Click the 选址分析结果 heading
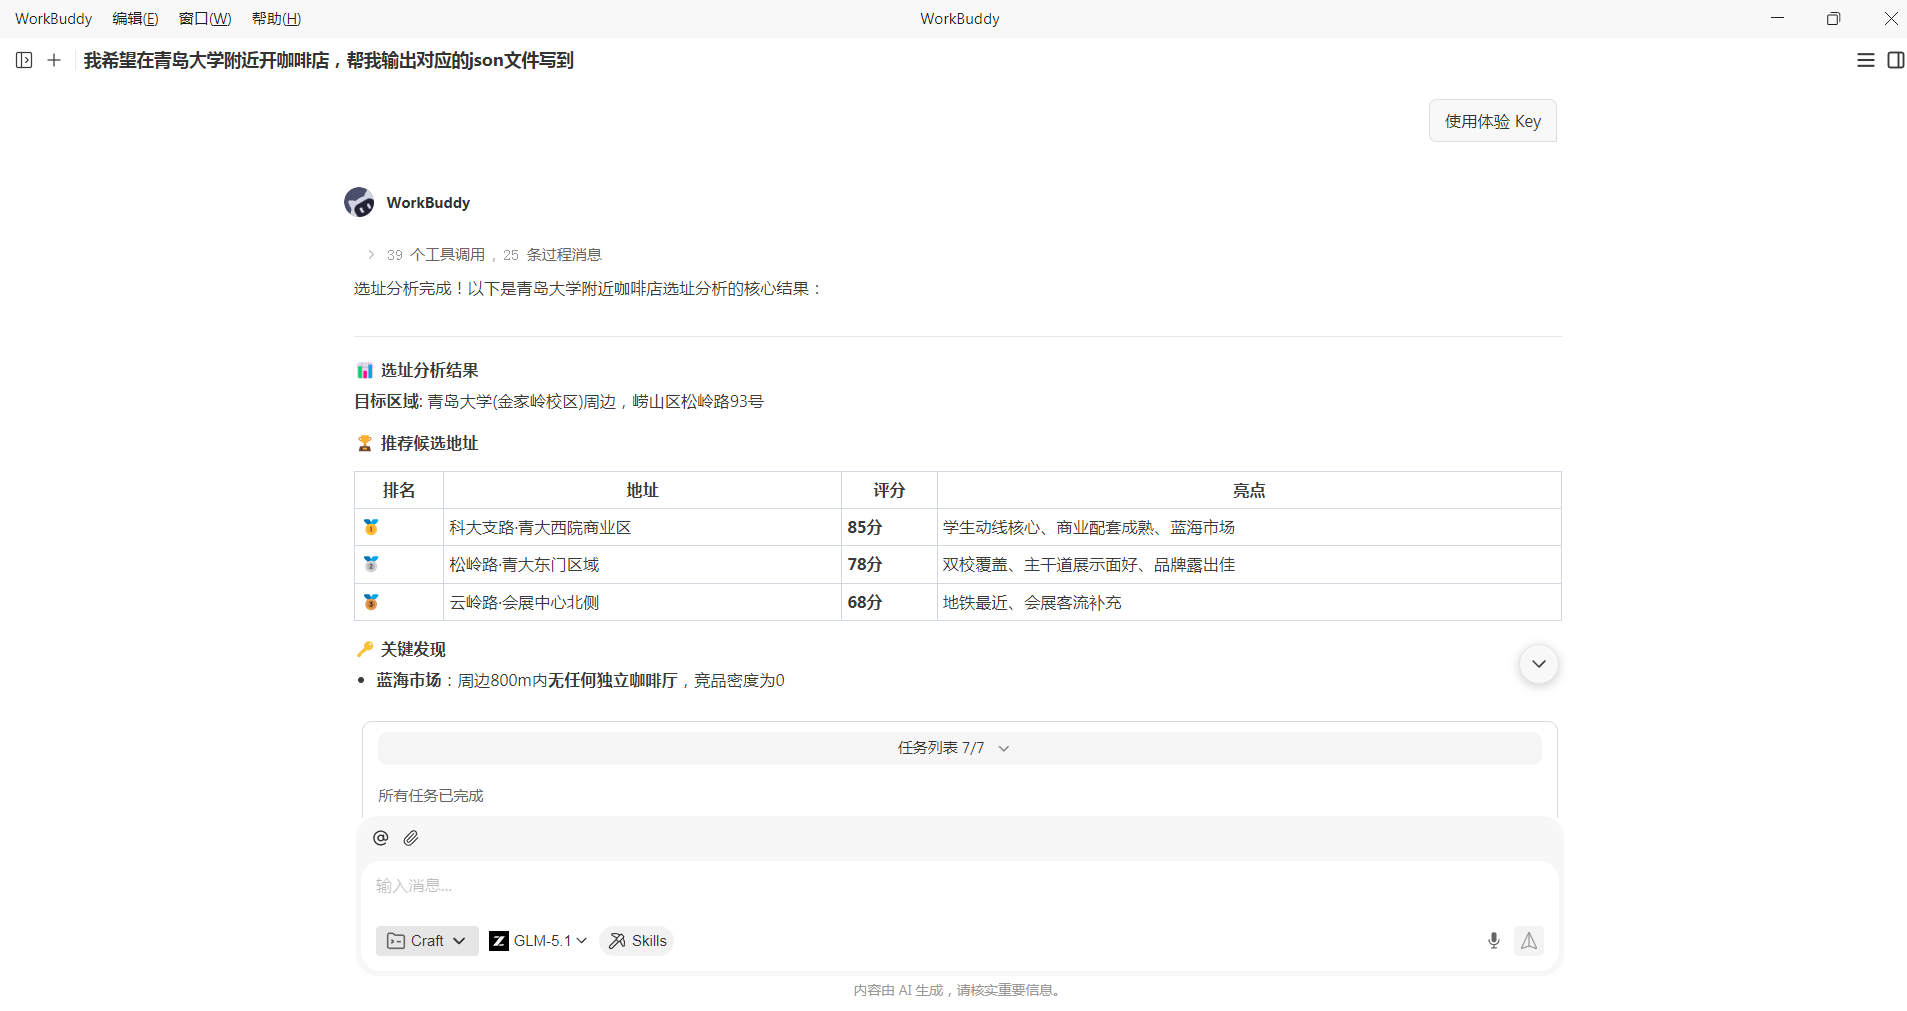 429,370
